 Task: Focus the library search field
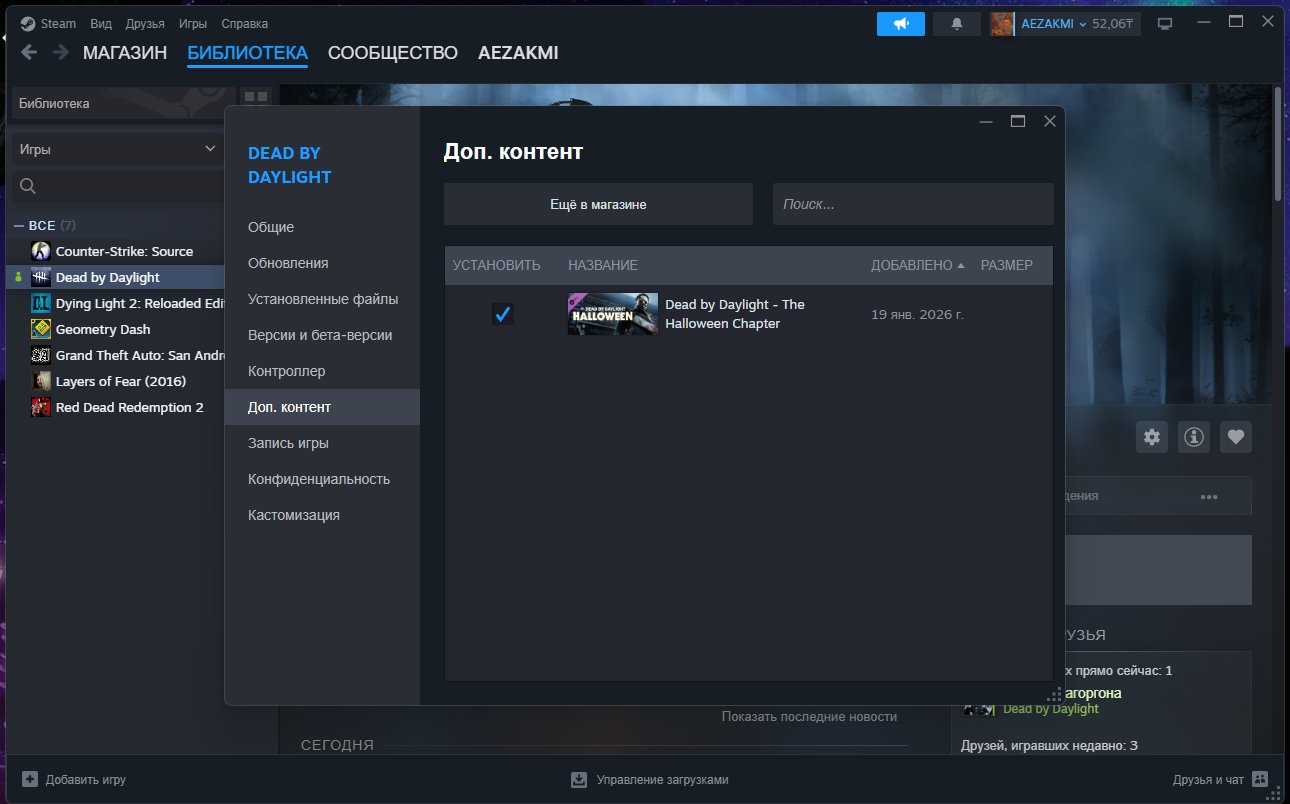point(118,186)
